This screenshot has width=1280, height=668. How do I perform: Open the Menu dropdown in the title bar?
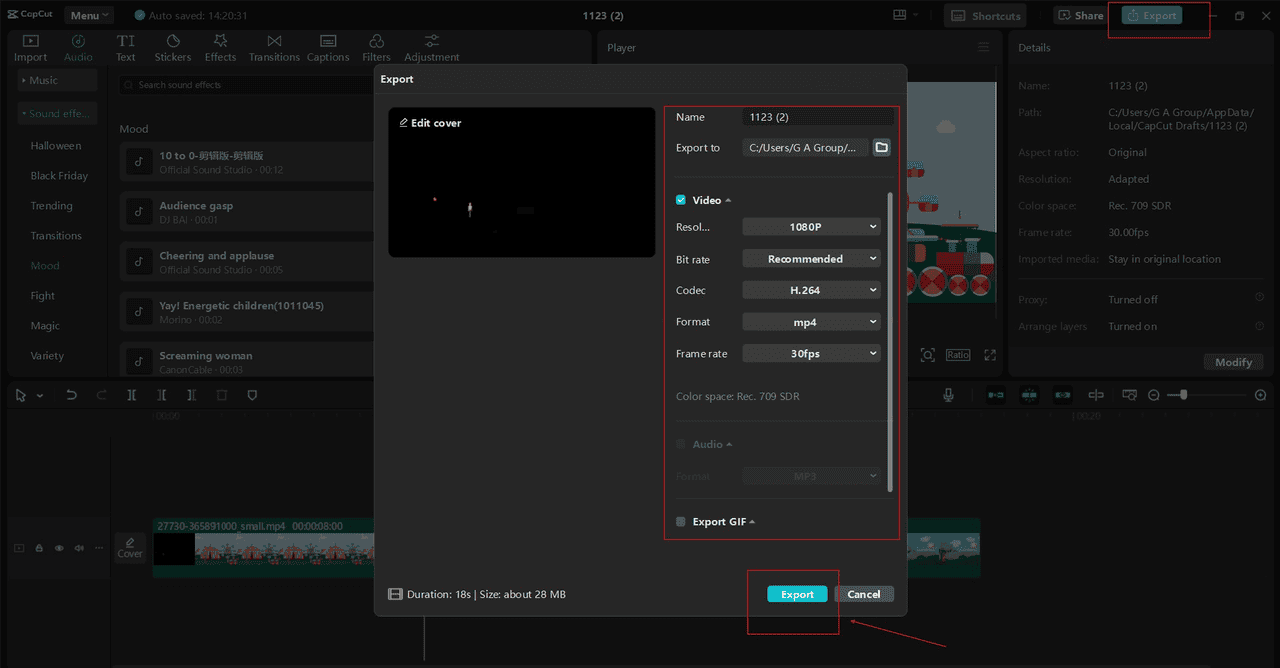click(x=88, y=14)
